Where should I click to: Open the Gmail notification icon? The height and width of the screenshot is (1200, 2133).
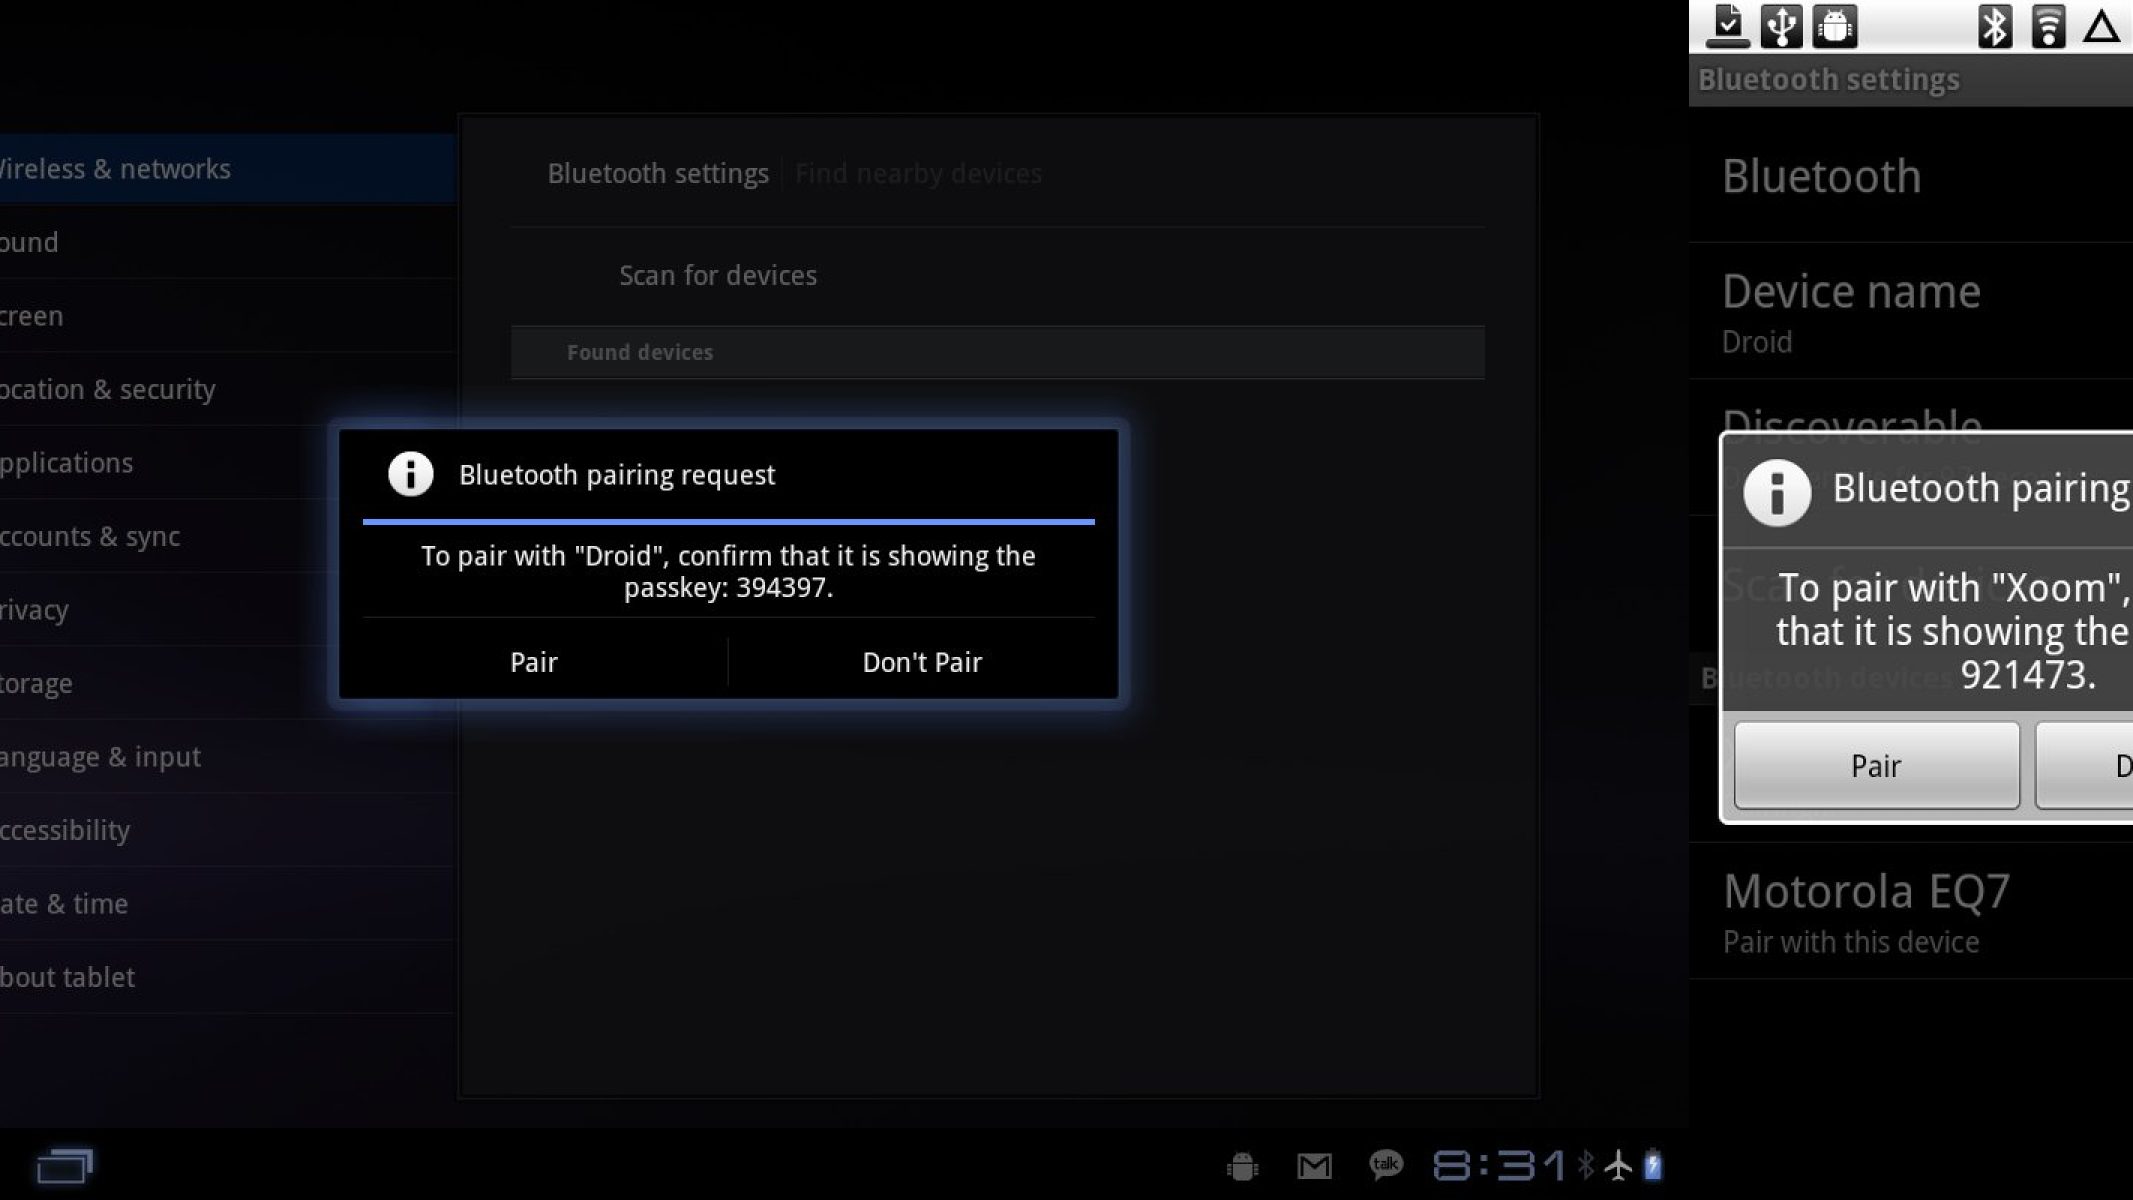click(1314, 1166)
